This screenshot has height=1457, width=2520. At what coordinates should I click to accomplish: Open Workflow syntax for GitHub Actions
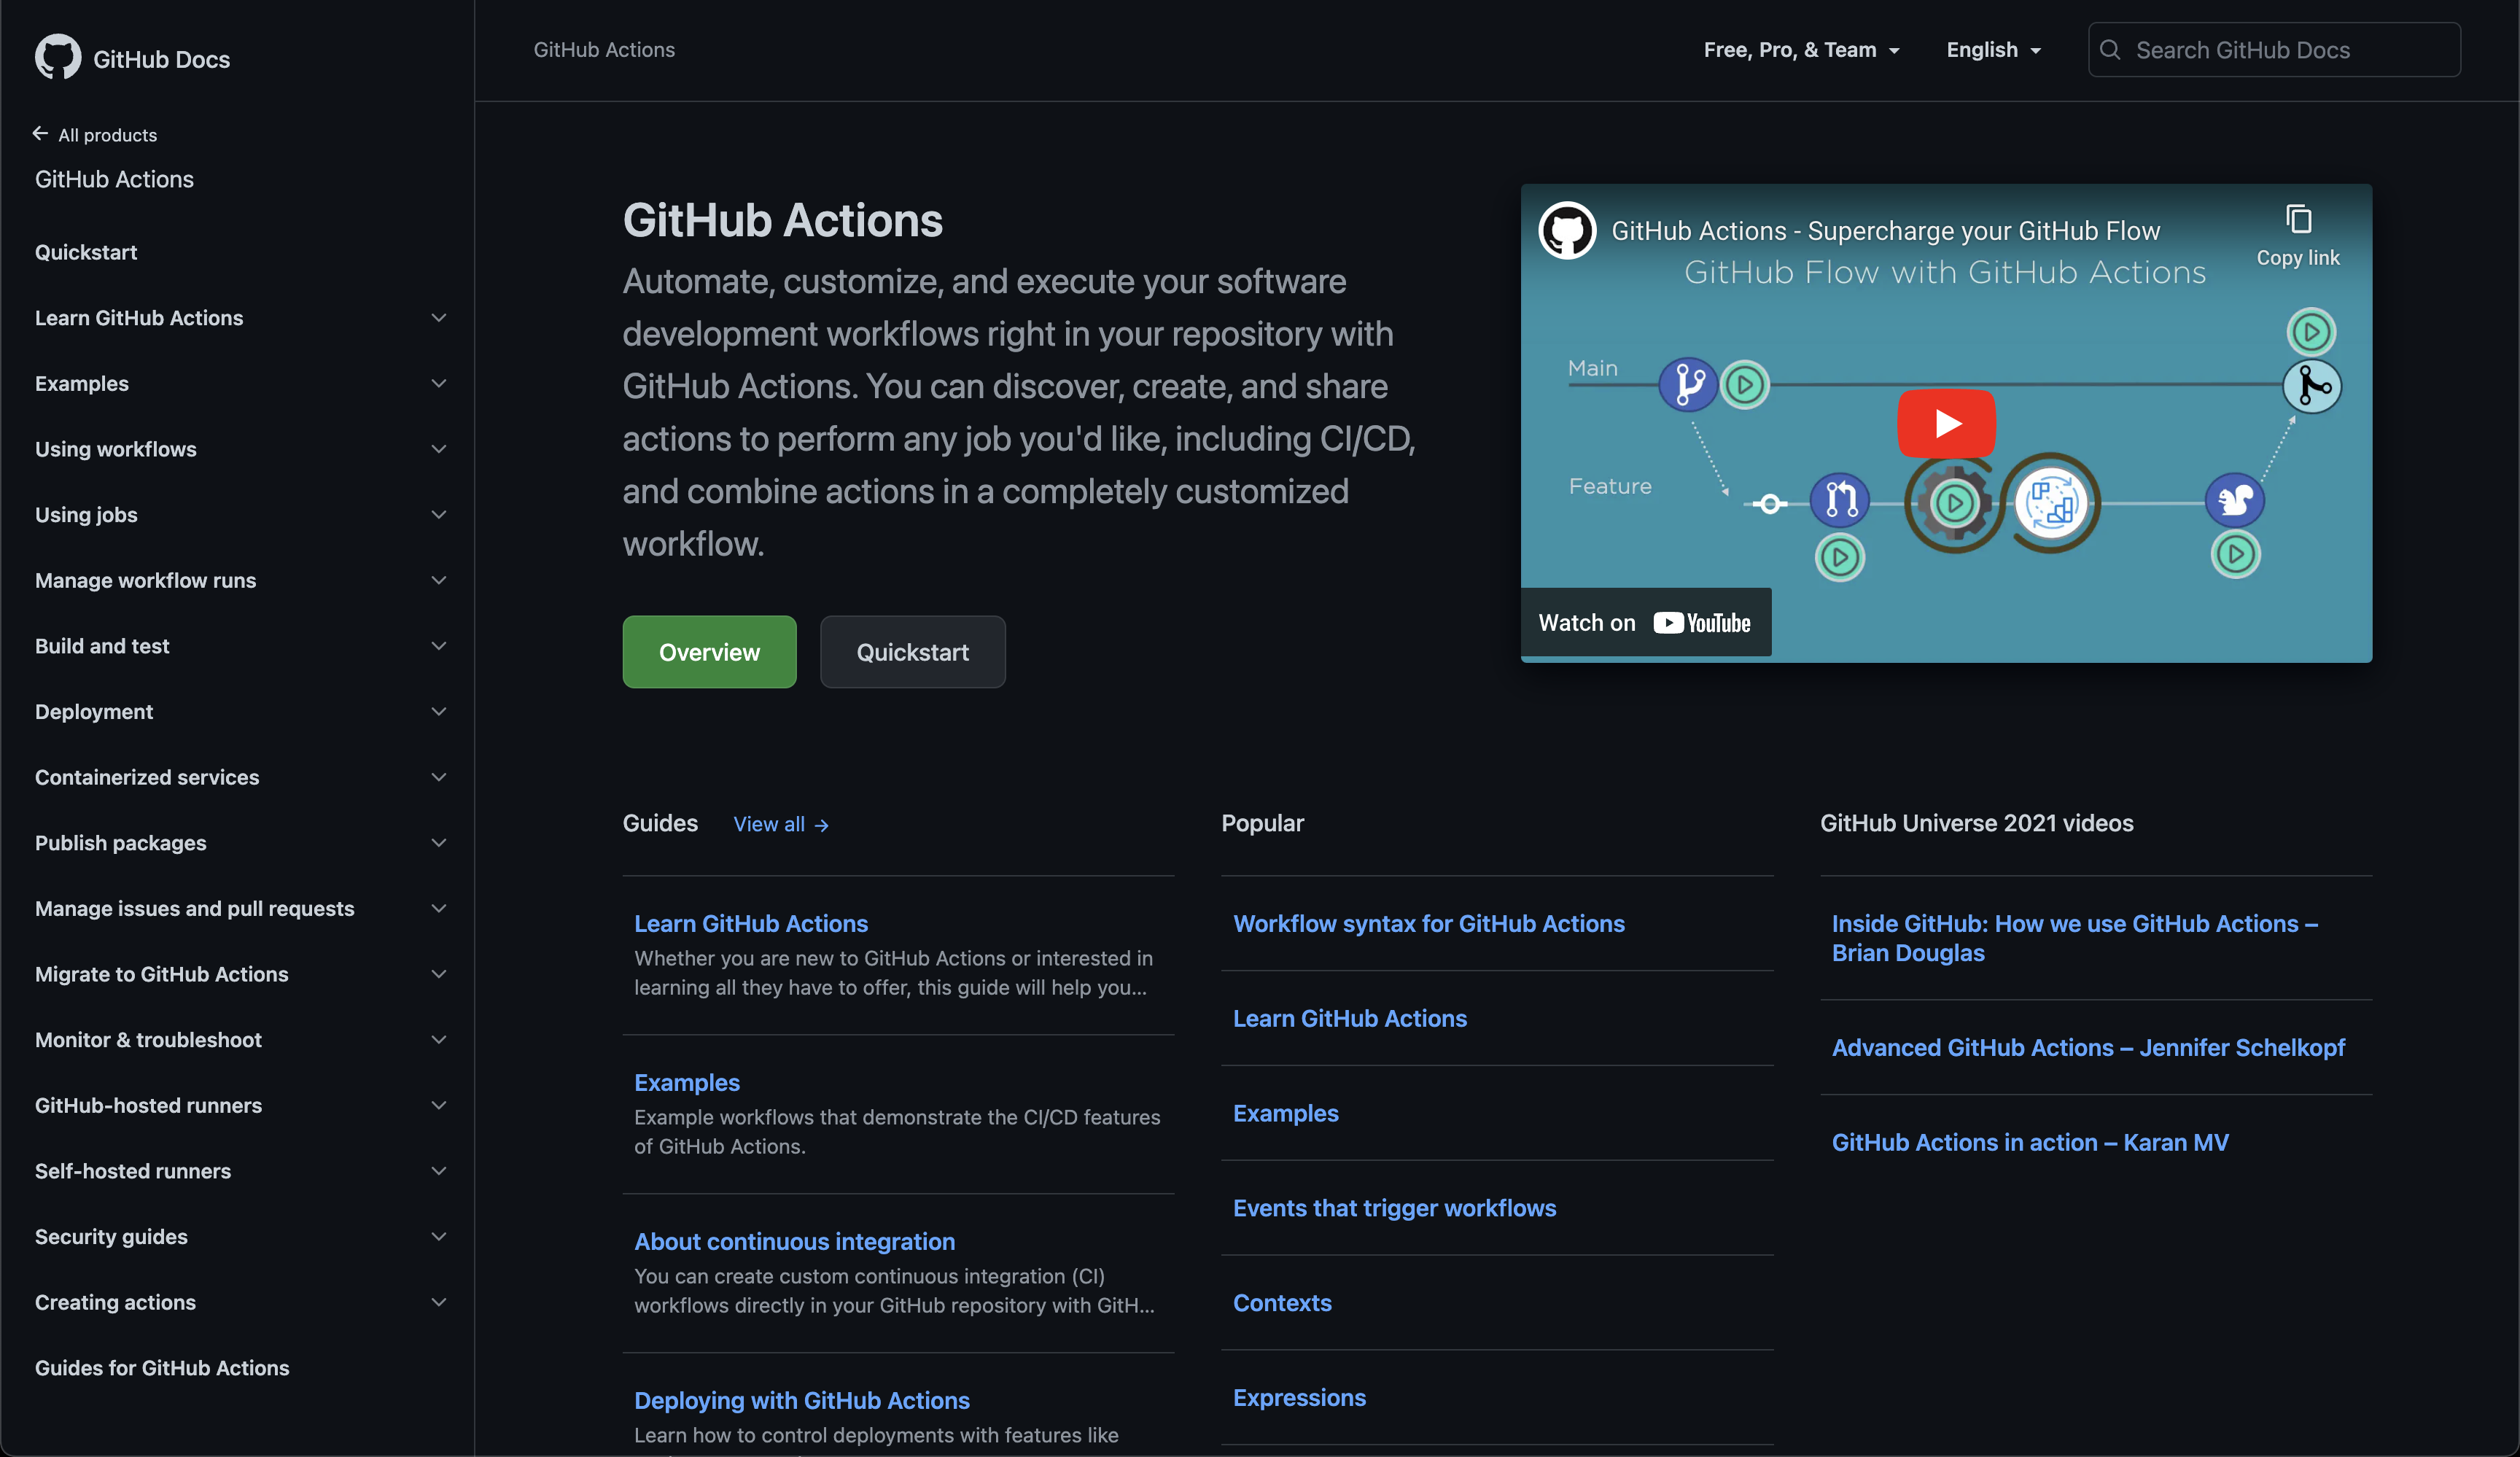pyautogui.click(x=1429, y=924)
